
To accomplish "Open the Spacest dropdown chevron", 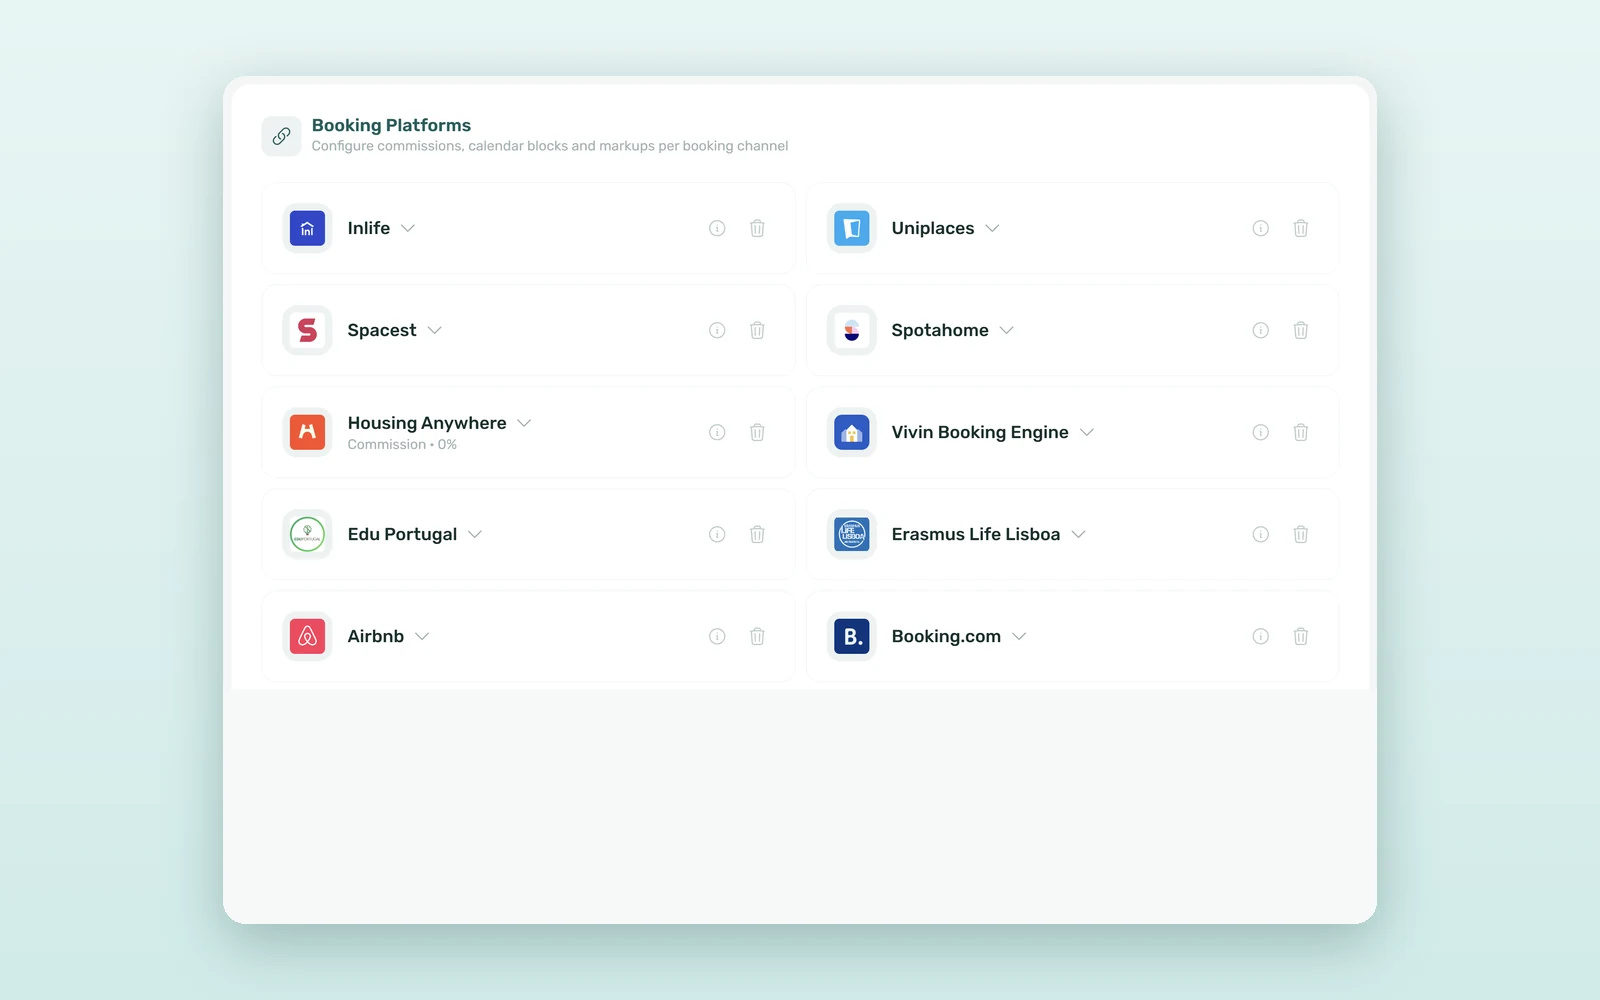I will pos(434,330).
